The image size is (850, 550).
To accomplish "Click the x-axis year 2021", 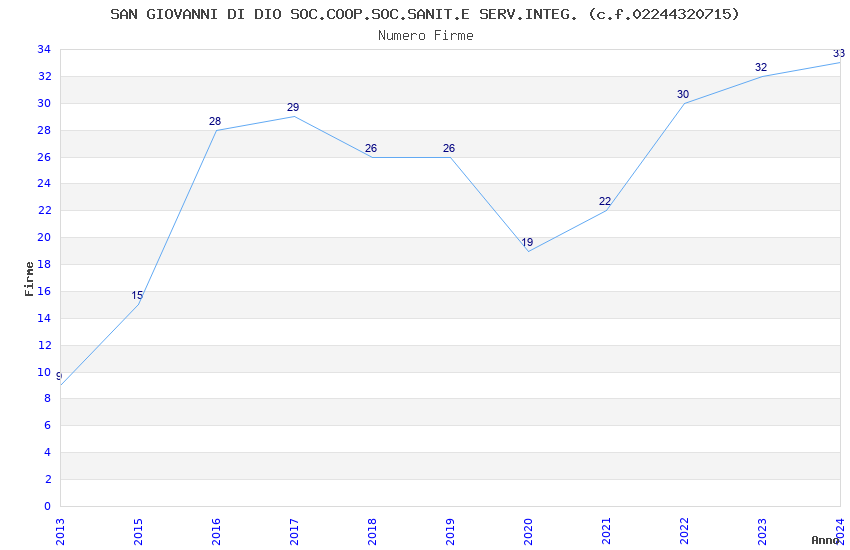I will click(x=607, y=532).
